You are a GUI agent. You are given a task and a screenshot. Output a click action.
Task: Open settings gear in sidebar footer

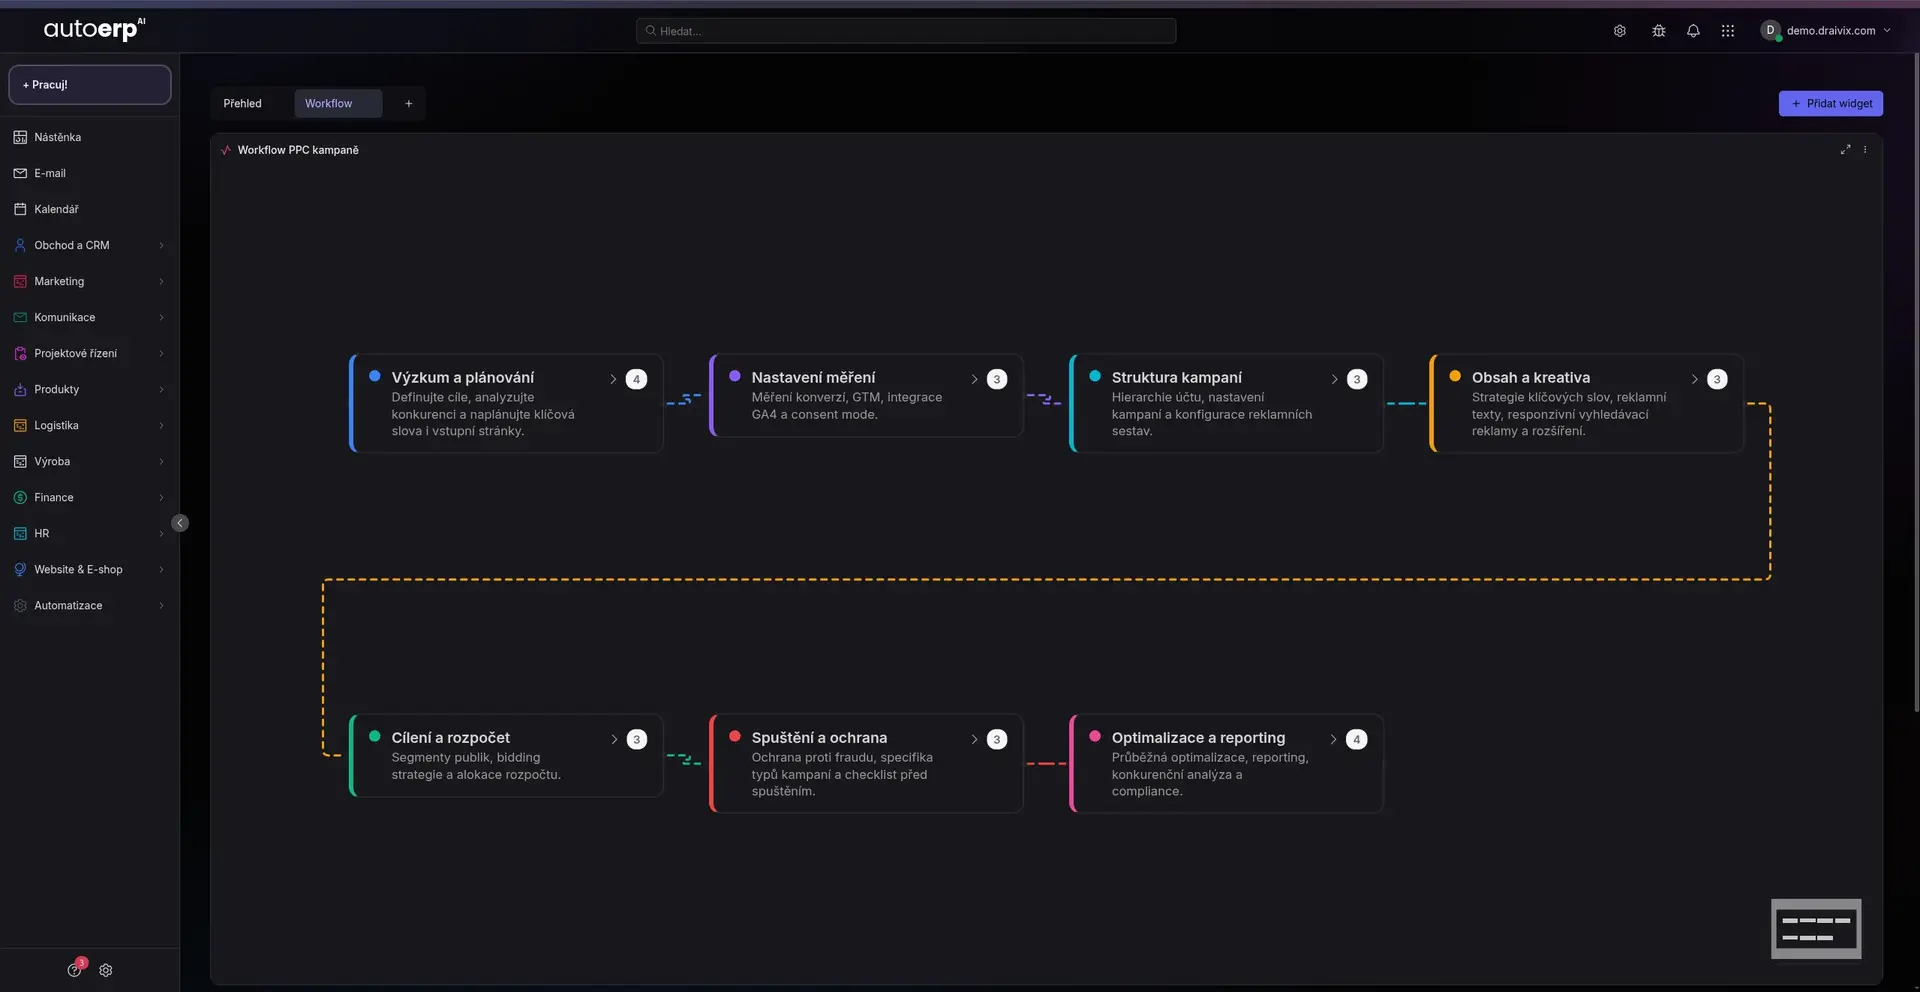106,970
